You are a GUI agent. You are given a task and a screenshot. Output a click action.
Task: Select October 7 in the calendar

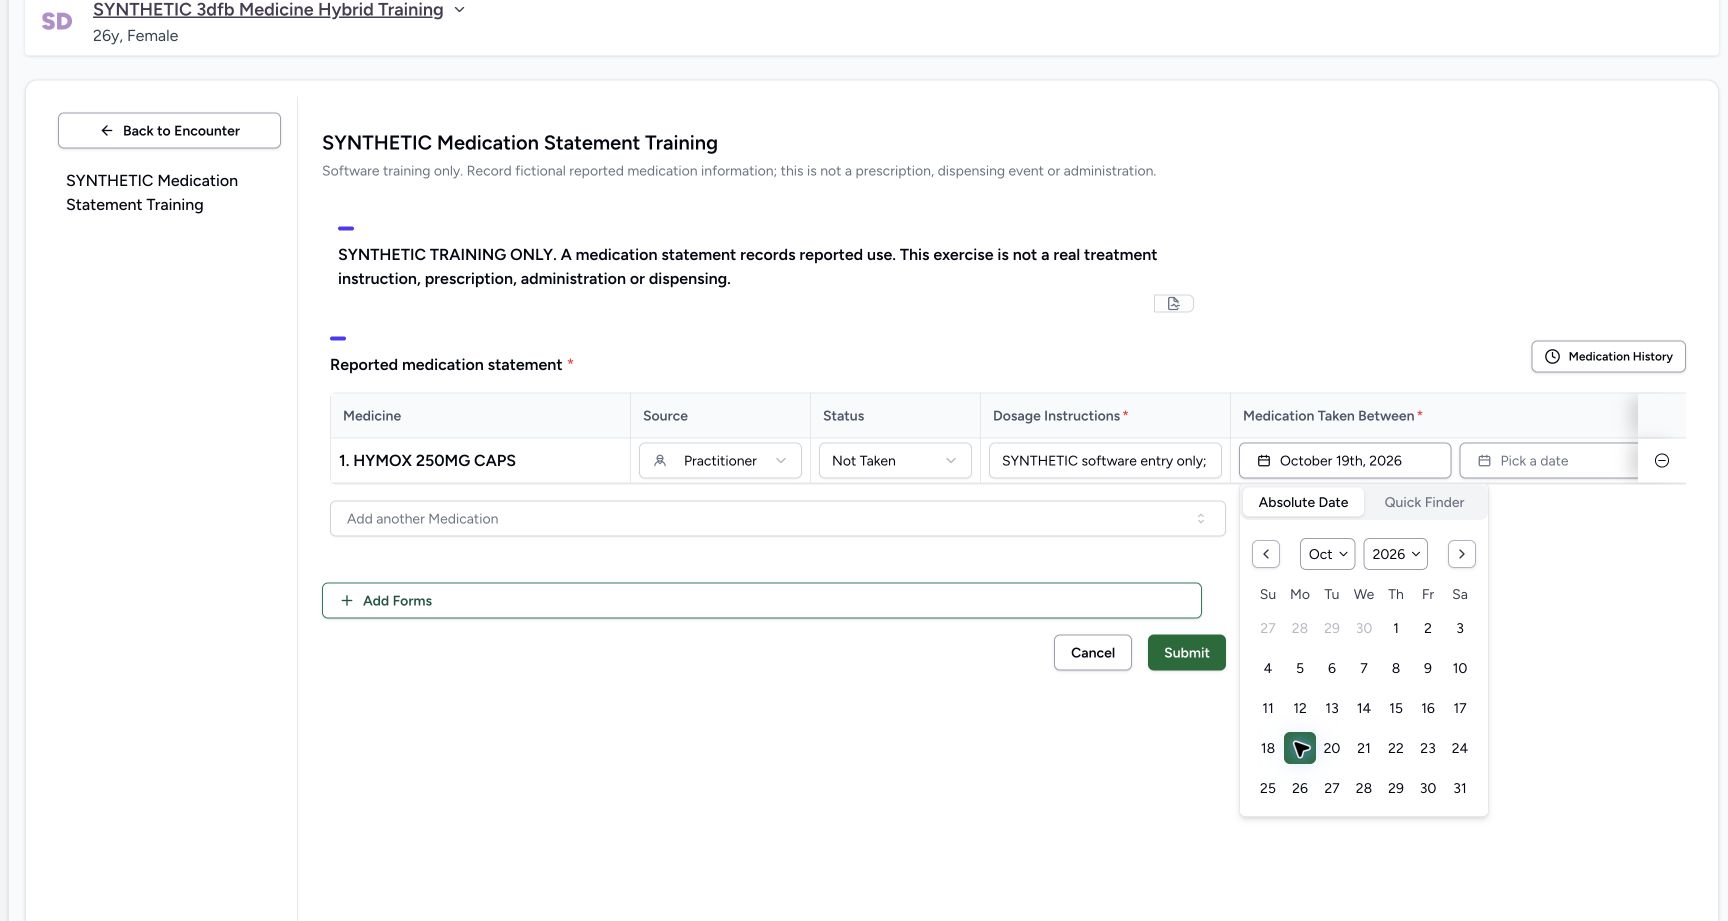click(x=1364, y=668)
